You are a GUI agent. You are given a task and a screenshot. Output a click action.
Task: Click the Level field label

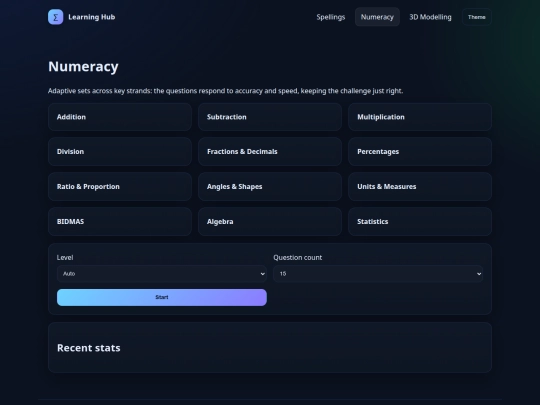tap(65, 258)
